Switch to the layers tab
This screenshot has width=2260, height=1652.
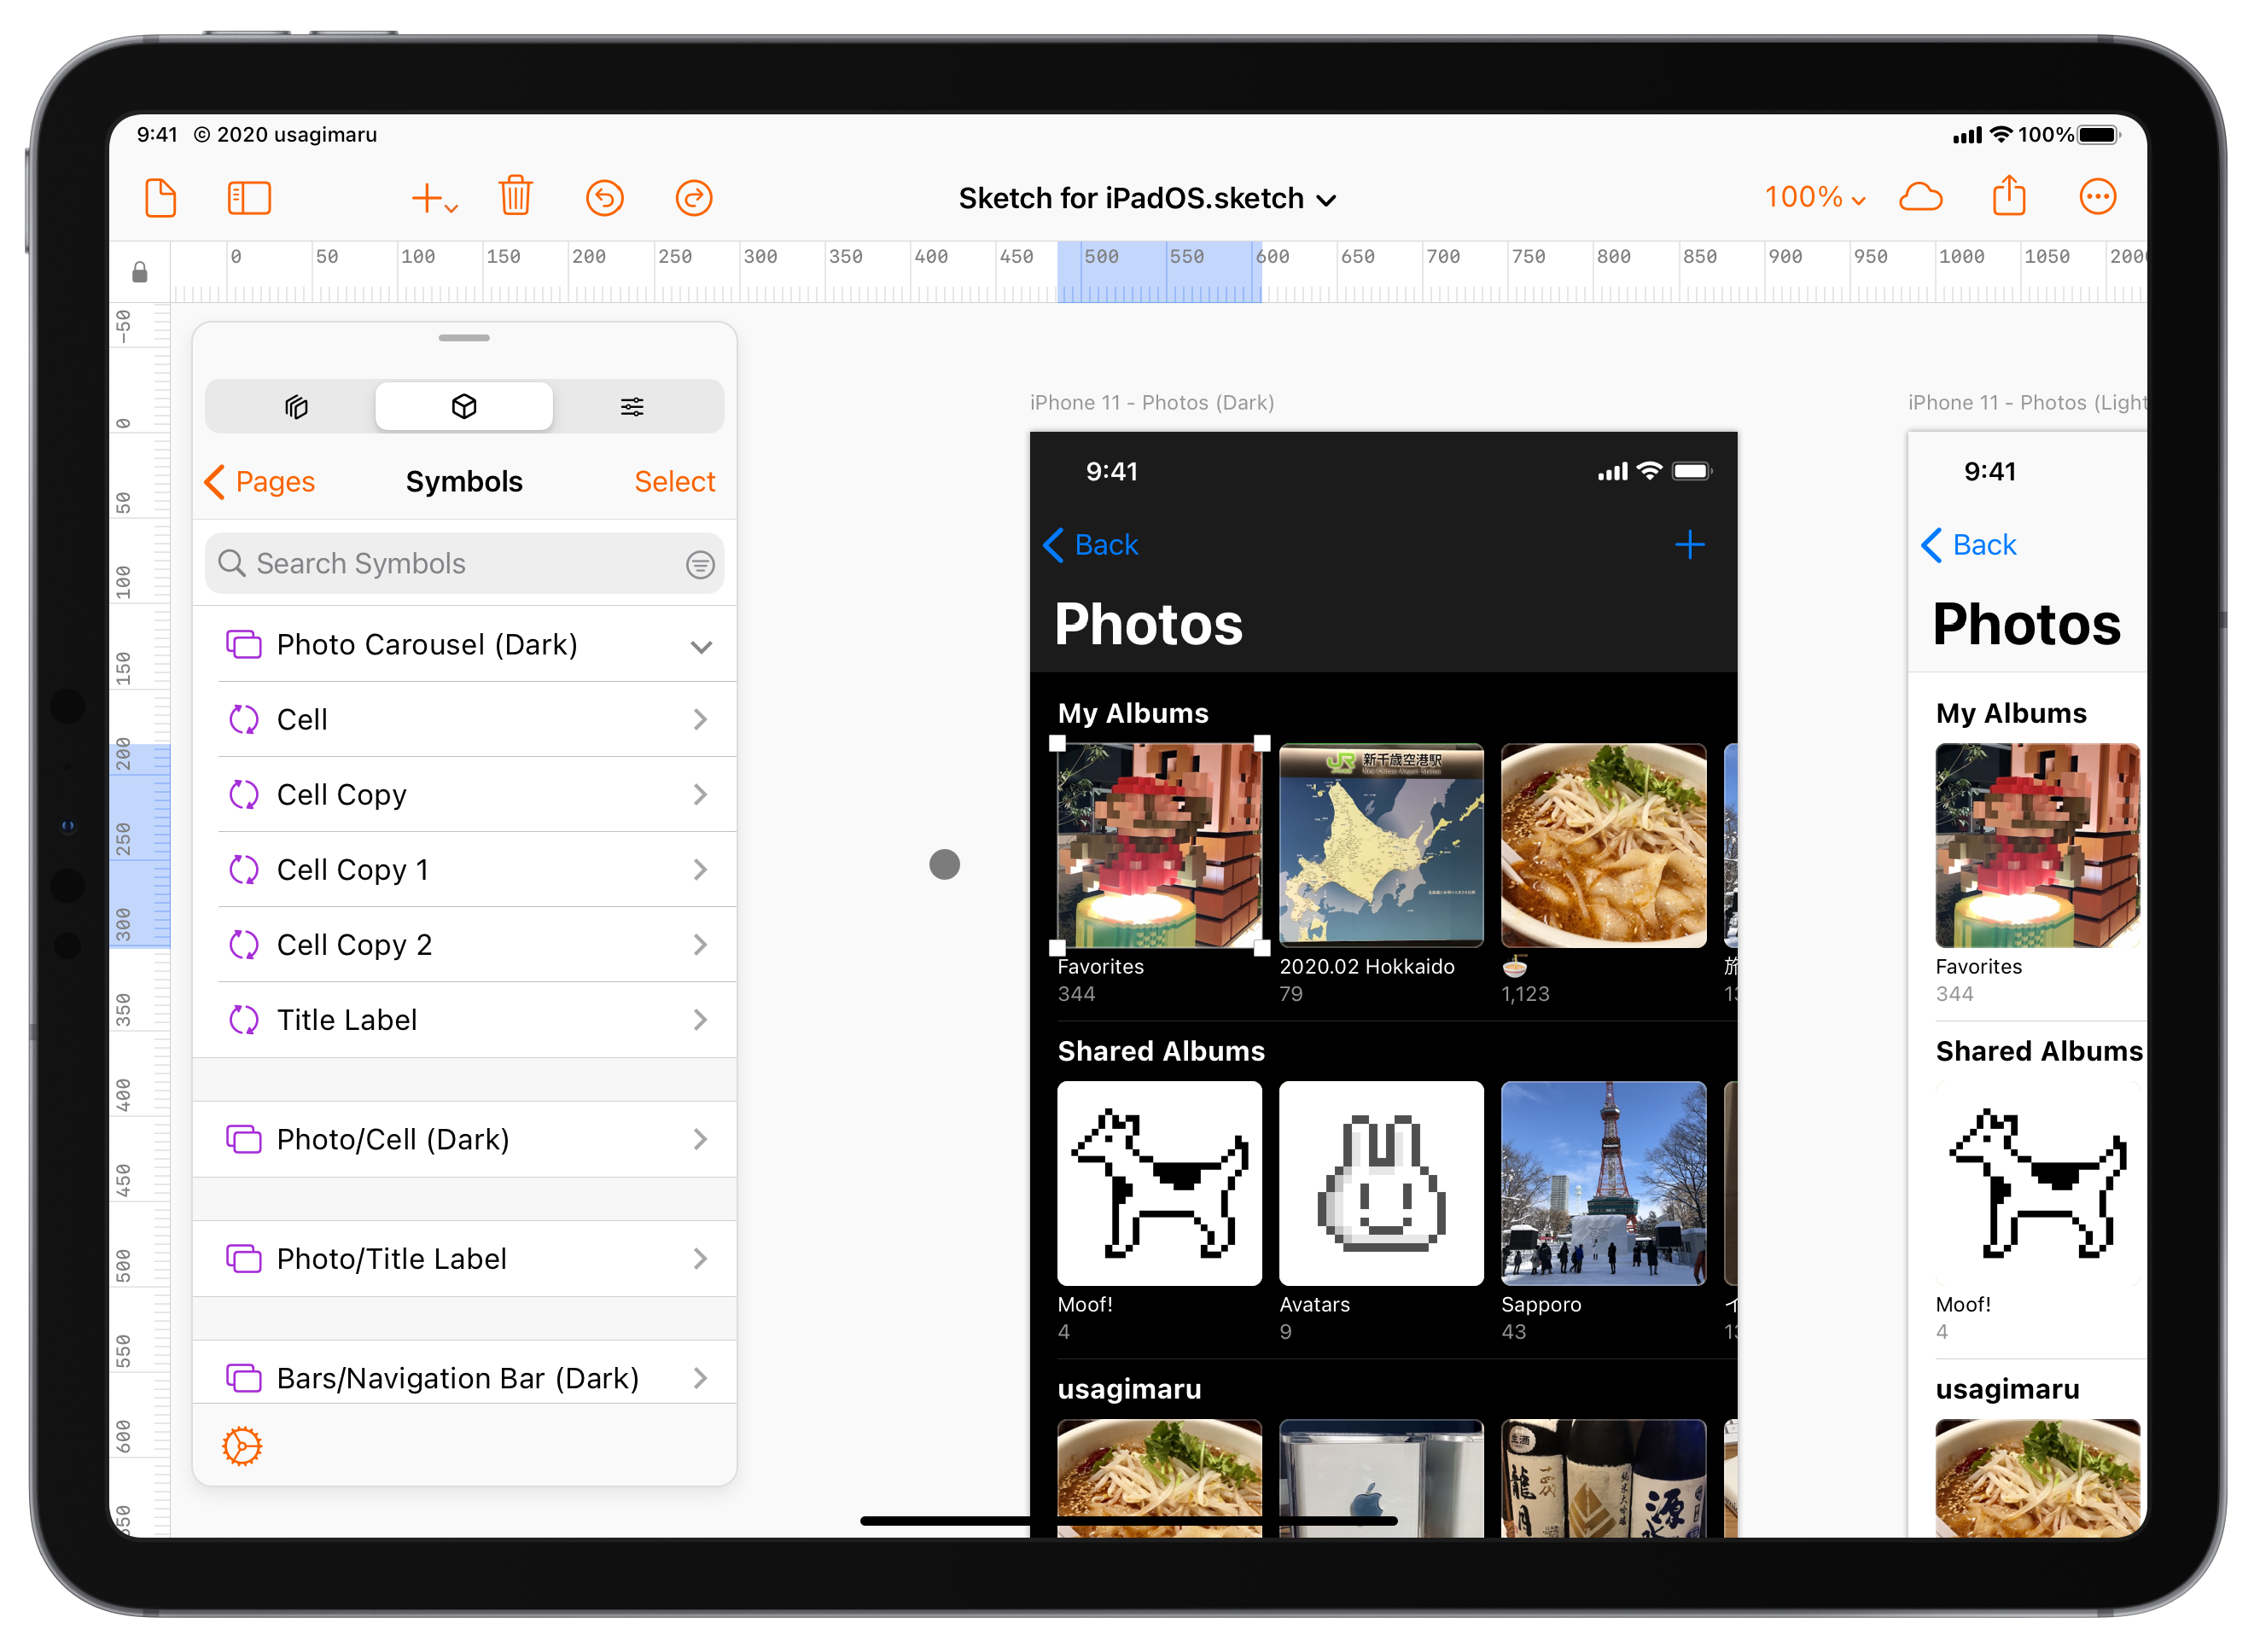point(296,406)
